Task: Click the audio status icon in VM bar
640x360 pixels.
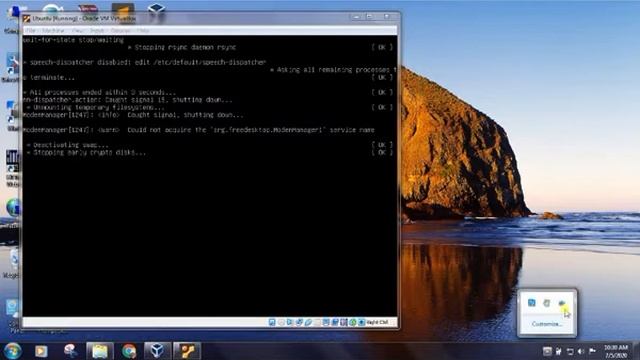Action: coord(289,322)
